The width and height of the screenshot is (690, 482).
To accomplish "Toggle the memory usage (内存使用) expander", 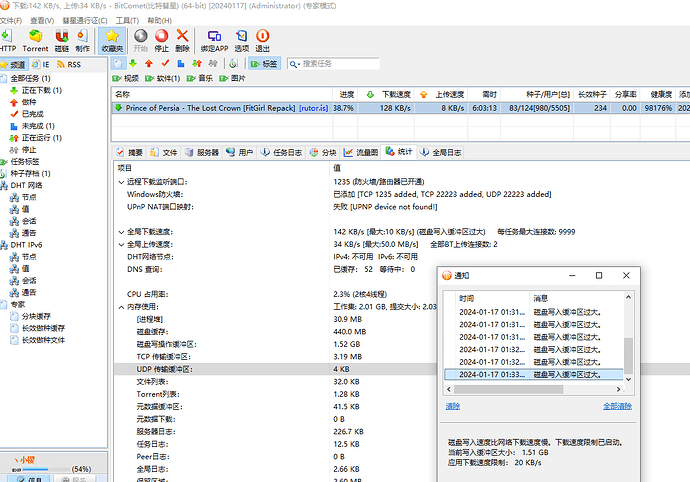I will [121, 307].
